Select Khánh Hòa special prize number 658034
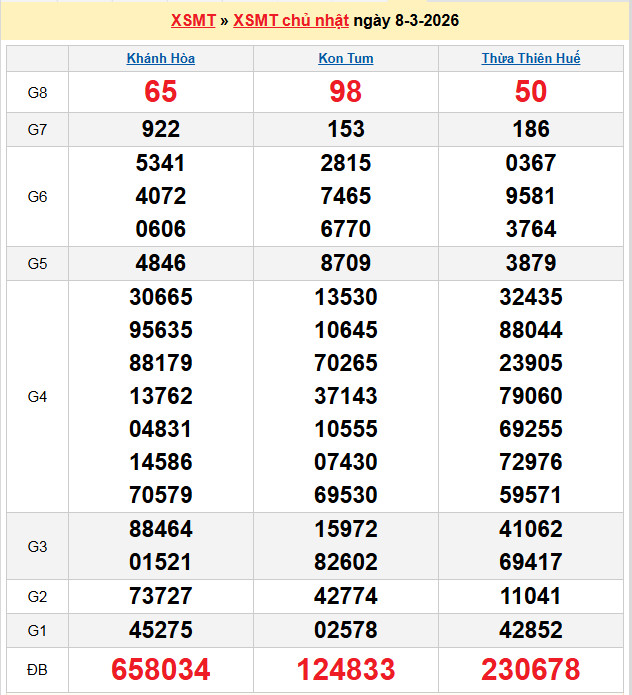The image size is (632, 695). pyautogui.click(x=160, y=669)
